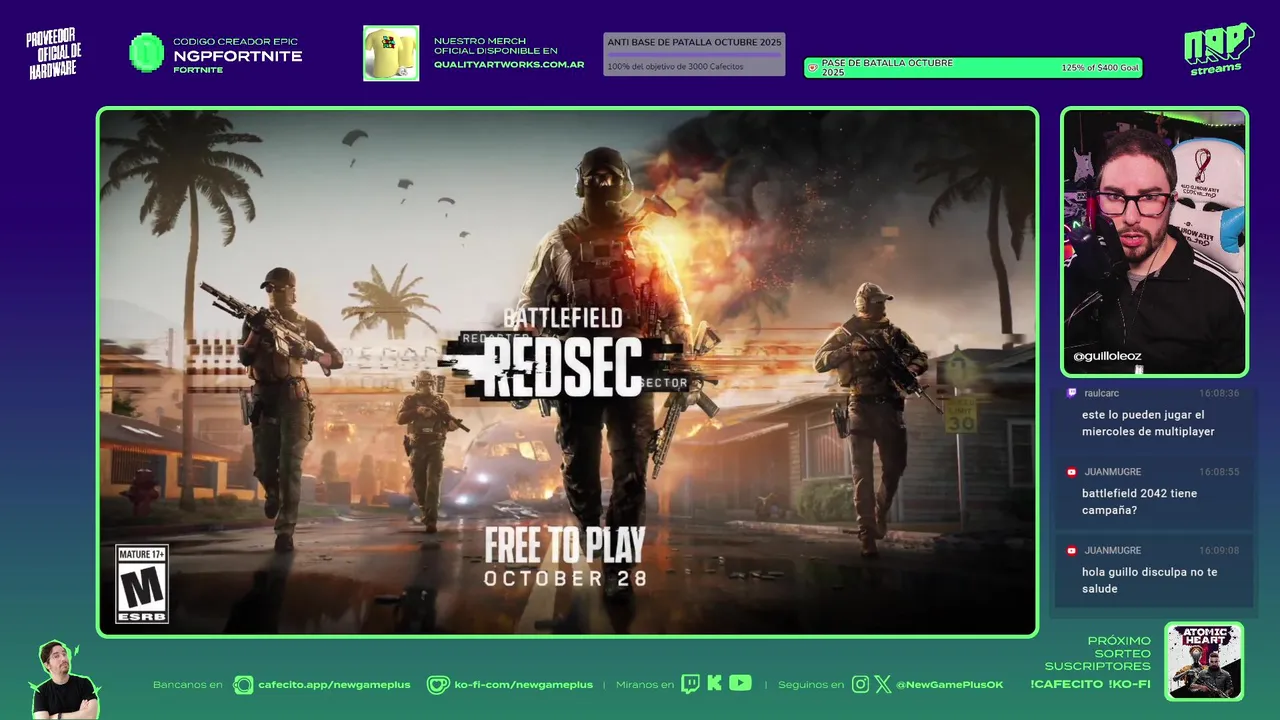The height and width of the screenshot is (720, 1280).
Task: Click the JUANMUGRE username stamped 16:08:55
Action: (x=1112, y=472)
